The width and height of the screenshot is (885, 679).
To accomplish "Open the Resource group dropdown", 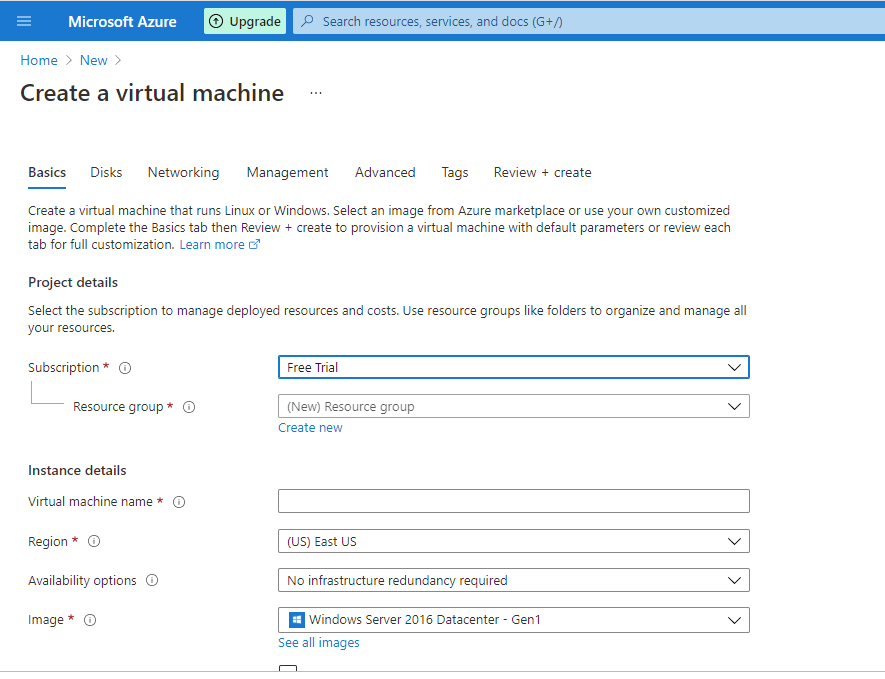I will pyautogui.click(x=514, y=406).
